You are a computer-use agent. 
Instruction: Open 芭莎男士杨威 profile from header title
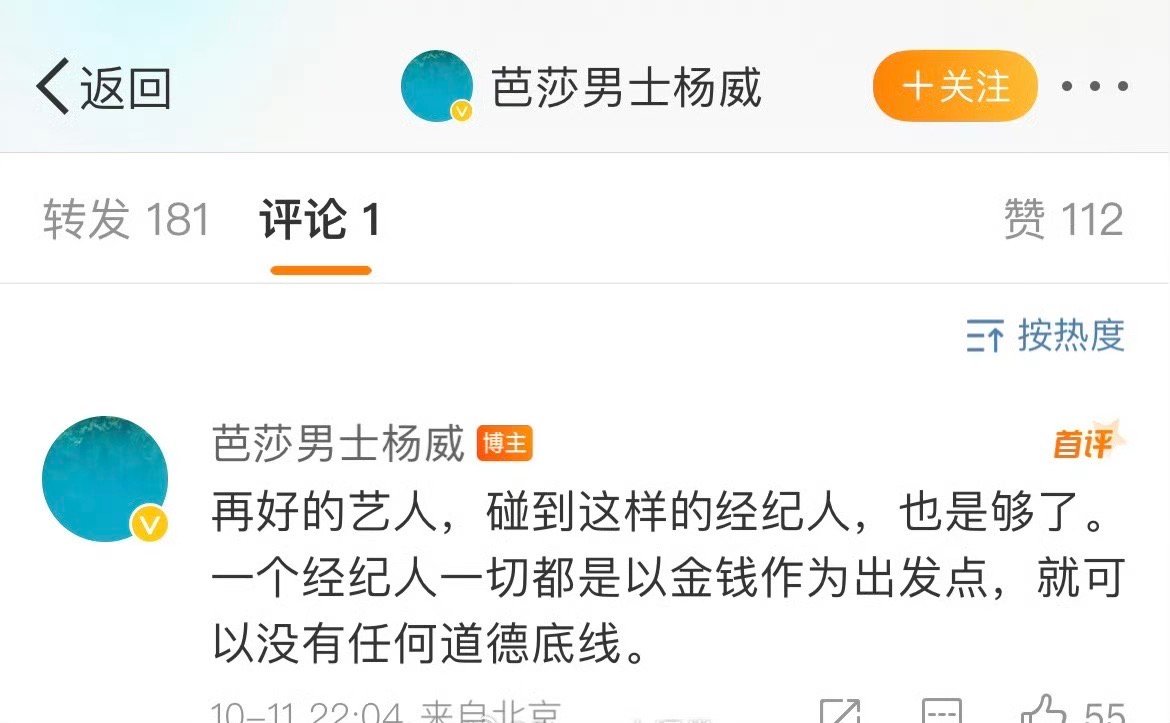[x=626, y=87]
